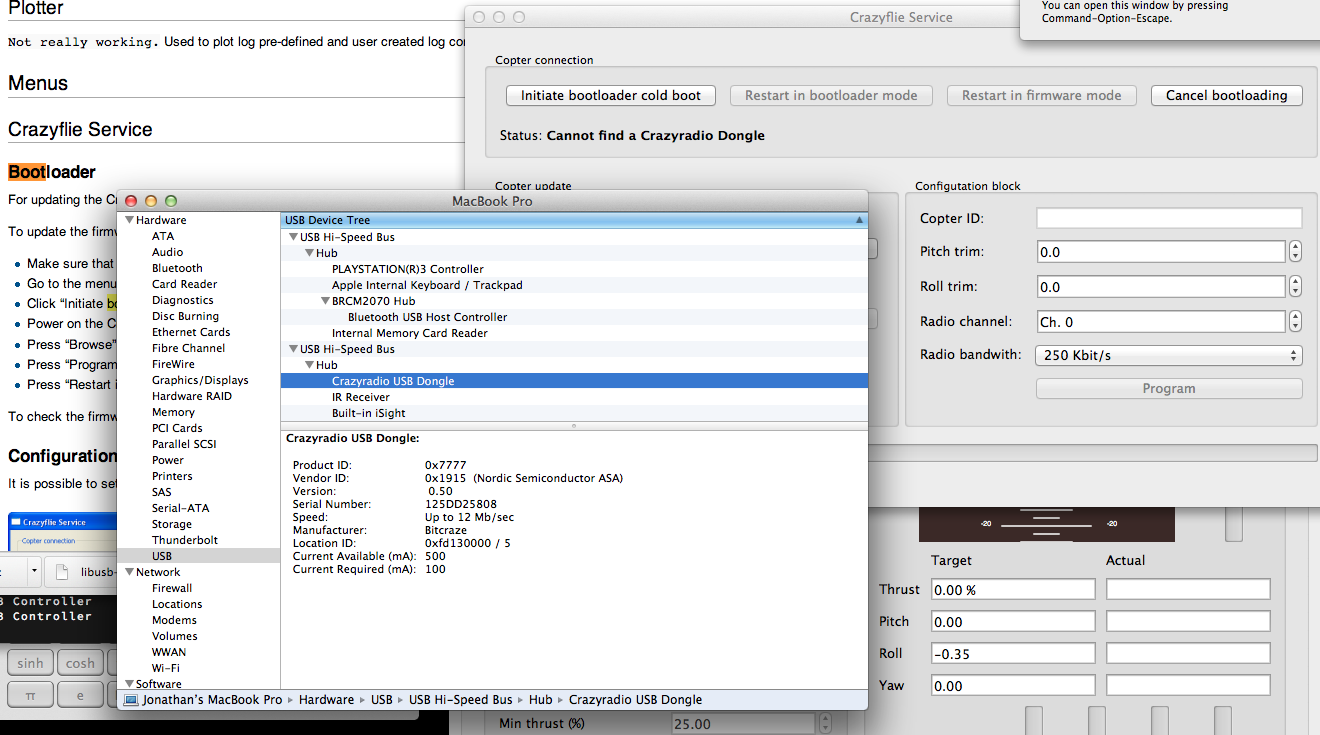Viewport: 1320px width, 735px height.
Task: Click the Crazyflie Service screenshot thumbnail
Action: click(x=60, y=531)
